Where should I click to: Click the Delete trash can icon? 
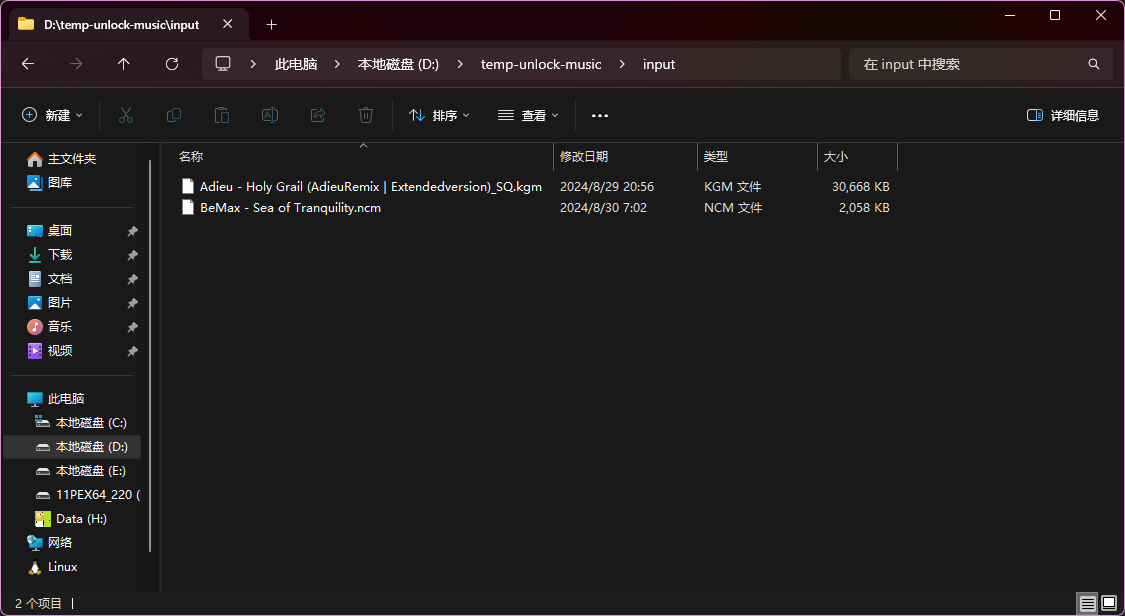click(x=366, y=115)
